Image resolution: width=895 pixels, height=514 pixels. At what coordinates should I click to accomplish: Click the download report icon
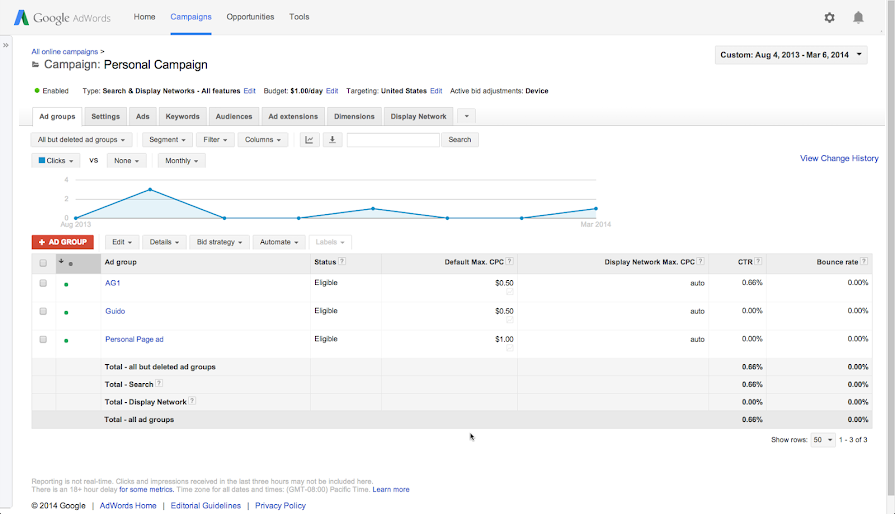coord(333,140)
